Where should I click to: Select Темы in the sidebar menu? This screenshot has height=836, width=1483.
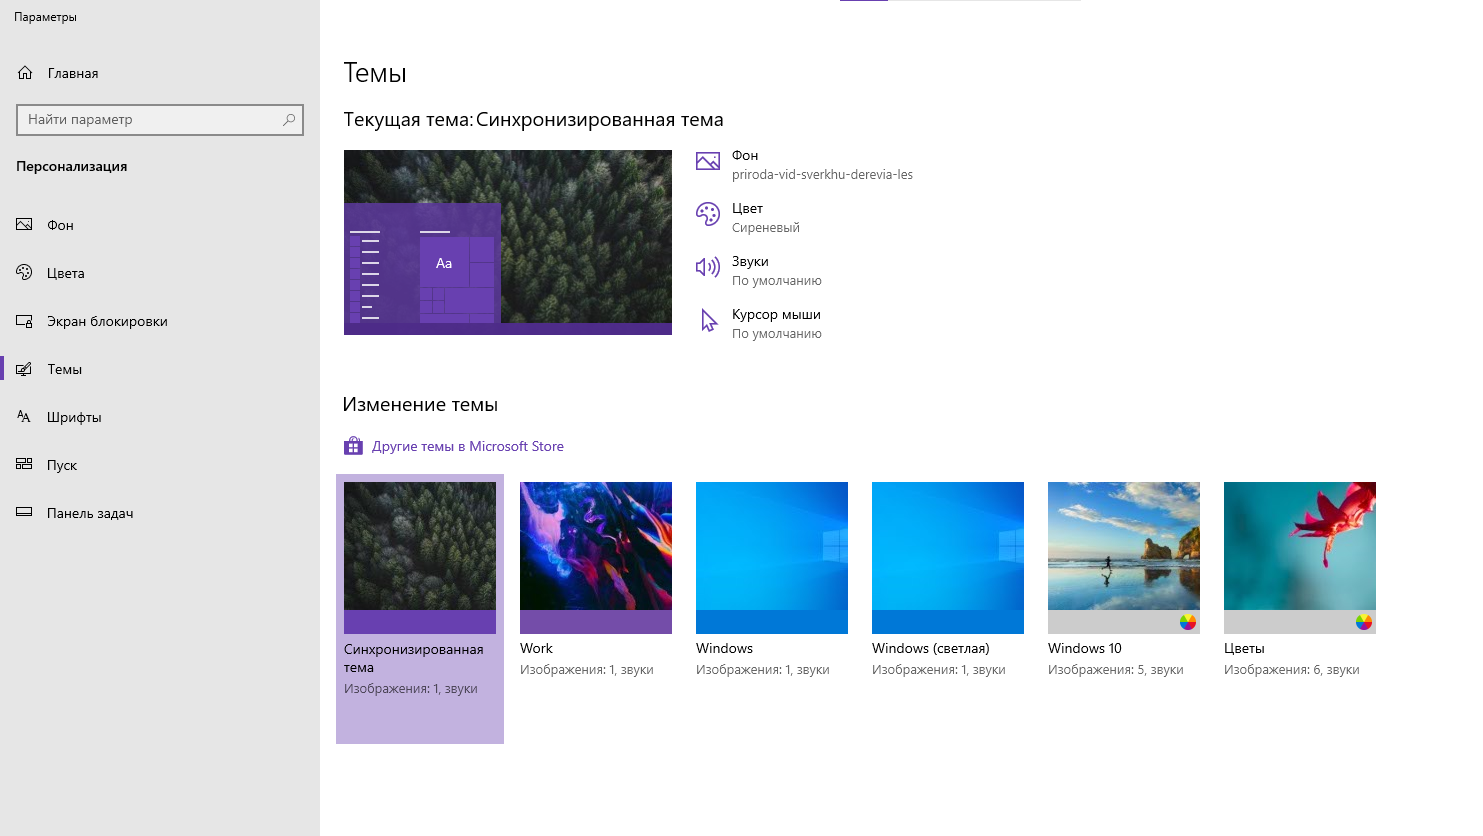pyautogui.click(x=65, y=369)
